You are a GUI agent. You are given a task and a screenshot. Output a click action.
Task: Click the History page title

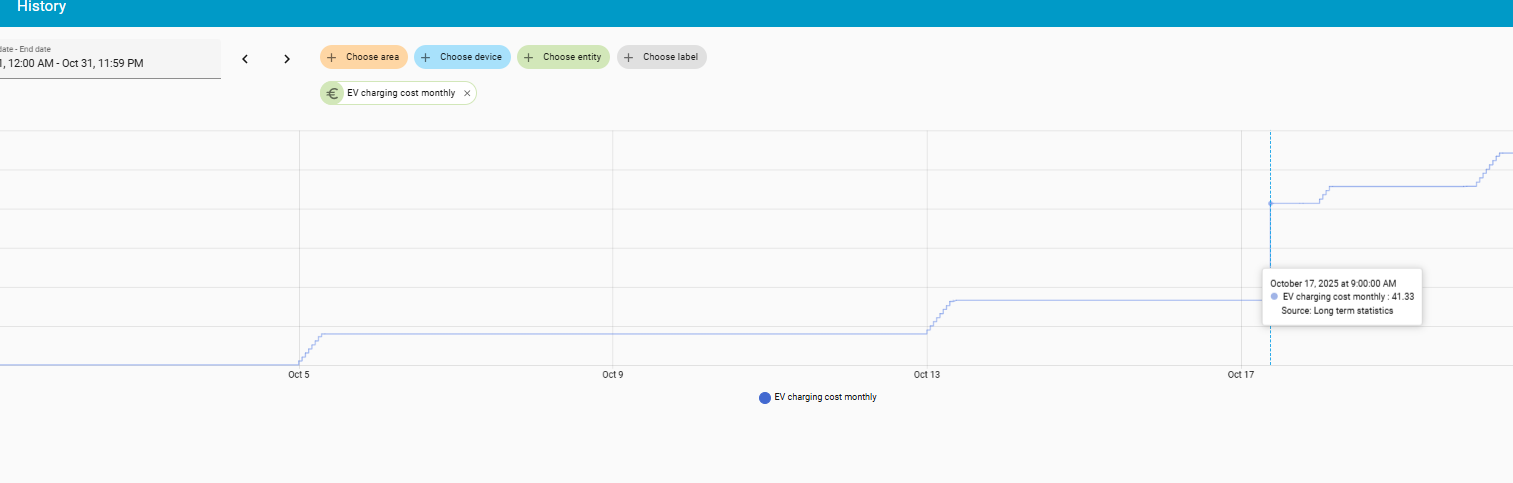[x=41, y=7]
